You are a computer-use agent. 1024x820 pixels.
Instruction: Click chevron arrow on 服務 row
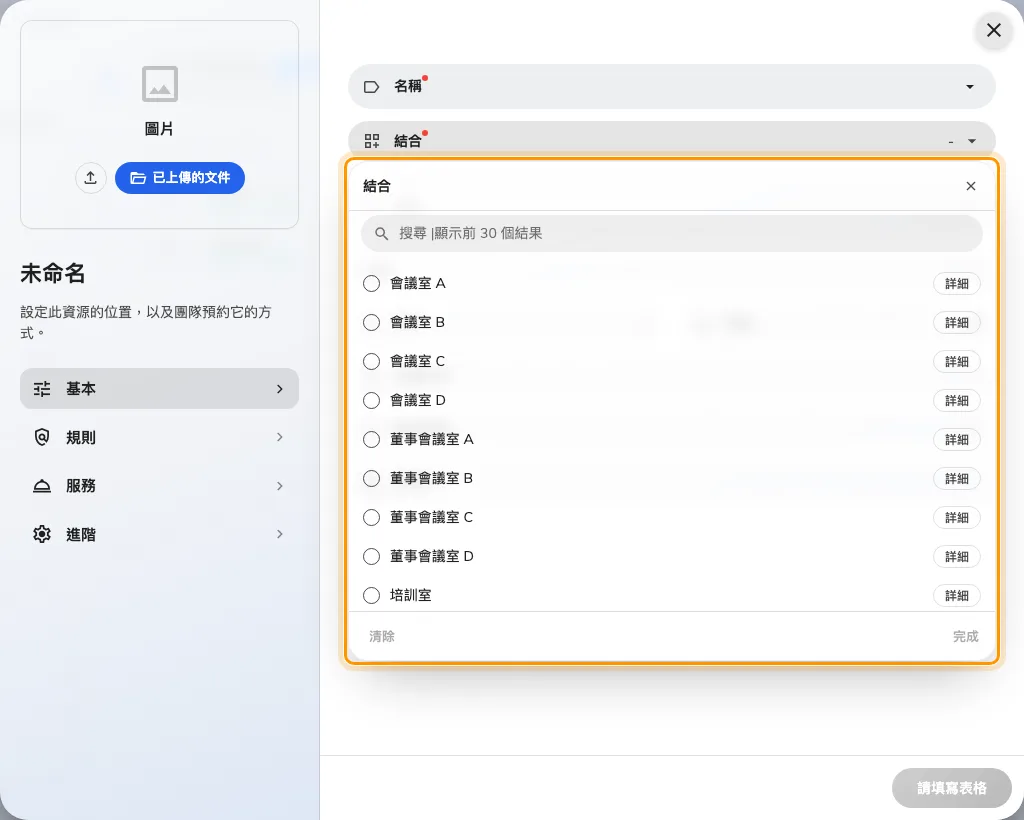pos(280,486)
